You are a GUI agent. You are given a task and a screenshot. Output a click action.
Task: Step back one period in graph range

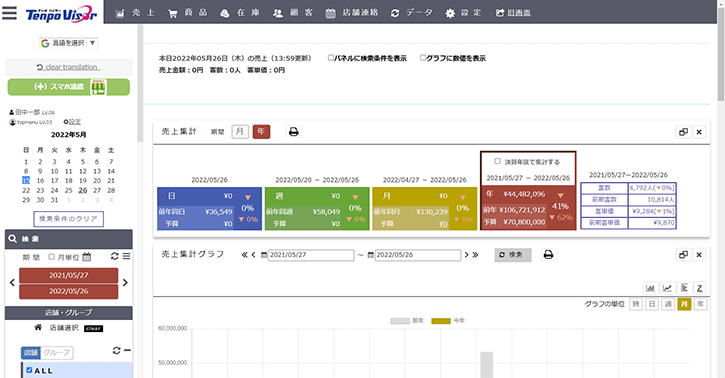pos(253,255)
